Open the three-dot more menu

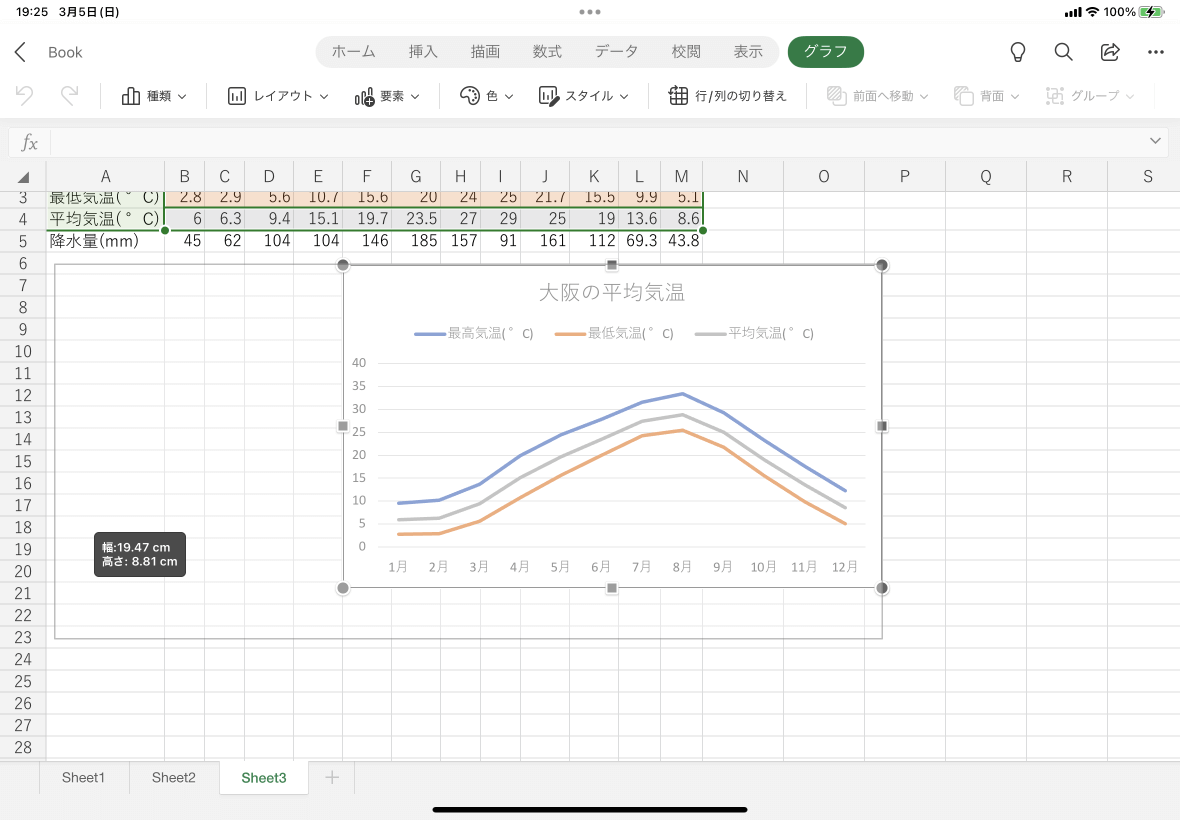[x=1156, y=52]
